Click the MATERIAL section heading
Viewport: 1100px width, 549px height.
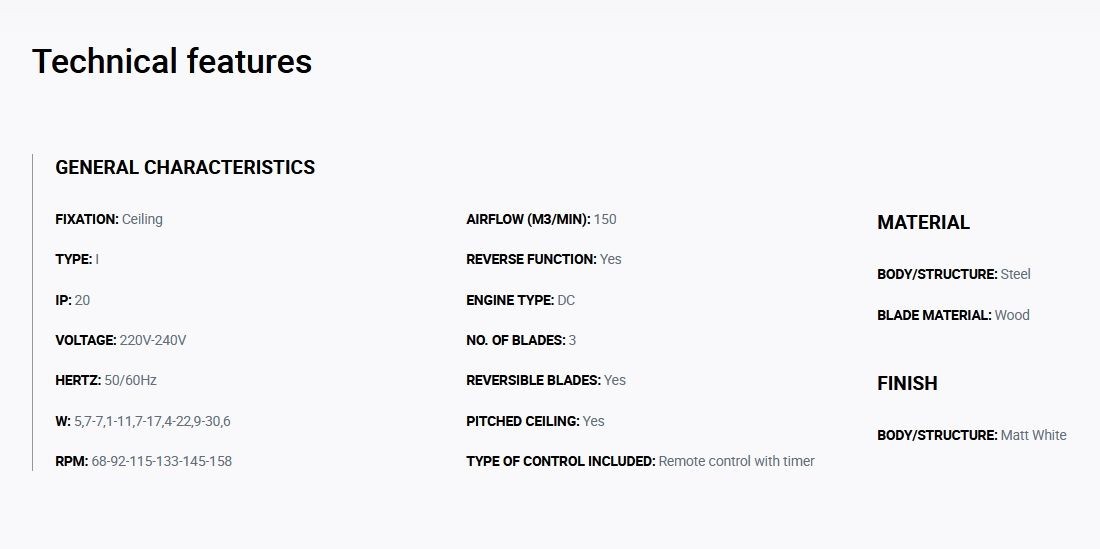pyautogui.click(x=923, y=223)
